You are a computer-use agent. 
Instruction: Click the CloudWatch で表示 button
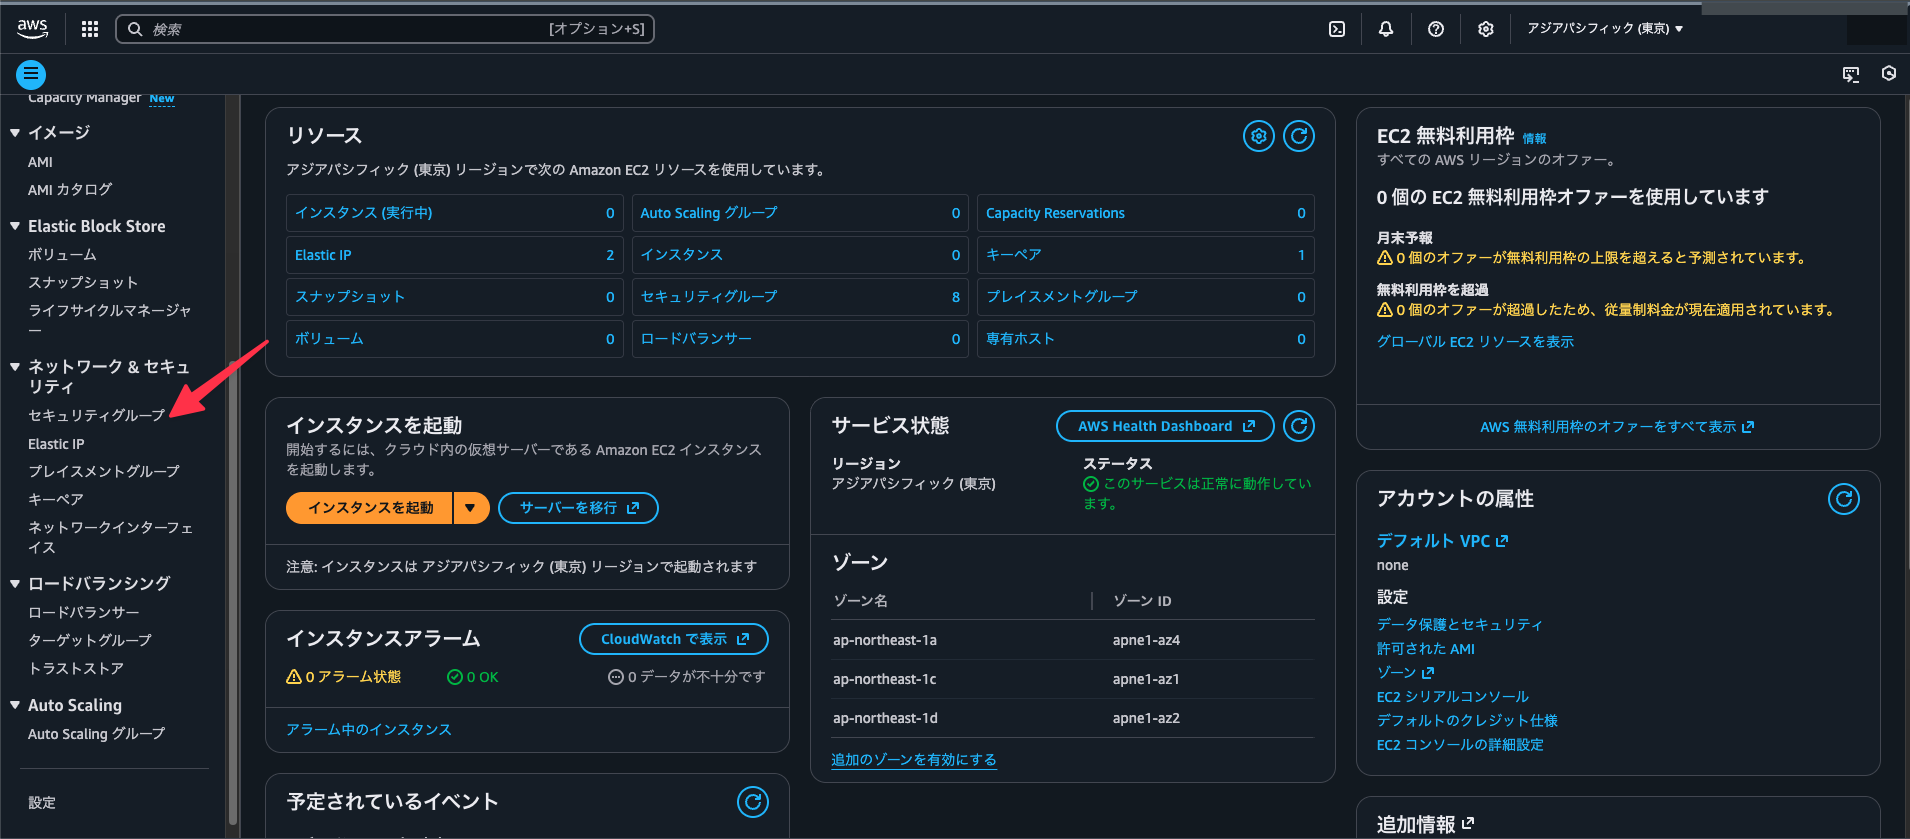coord(674,639)
